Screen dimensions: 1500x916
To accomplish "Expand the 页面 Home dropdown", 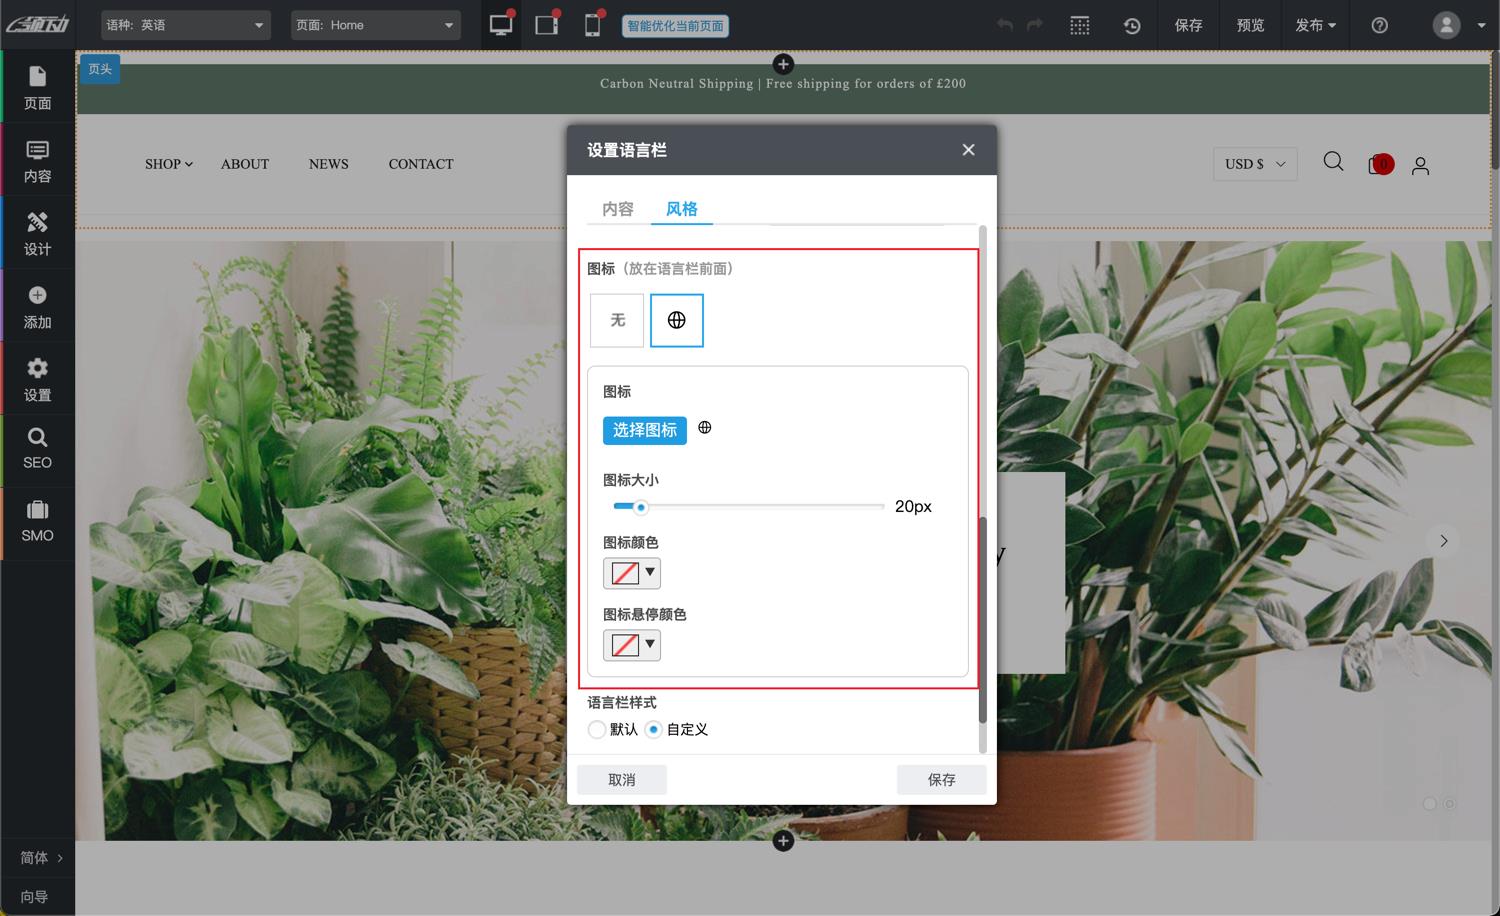I will click(x=375, y=25).
